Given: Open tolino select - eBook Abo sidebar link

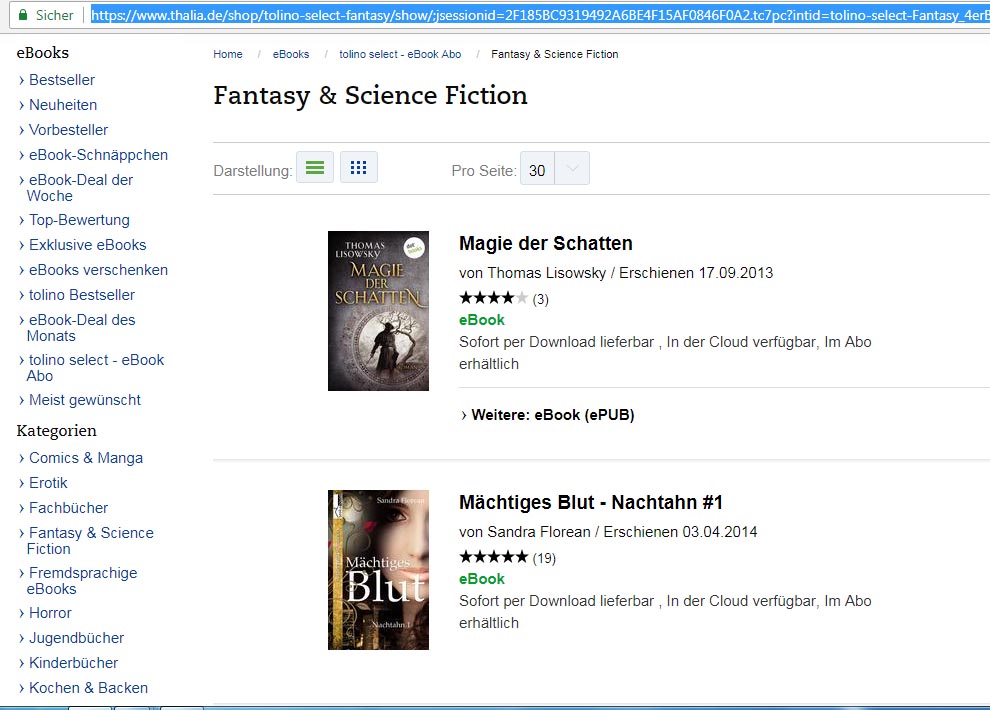Looking at the screenshot, I should pyautogui.click(x=96, y=368).
